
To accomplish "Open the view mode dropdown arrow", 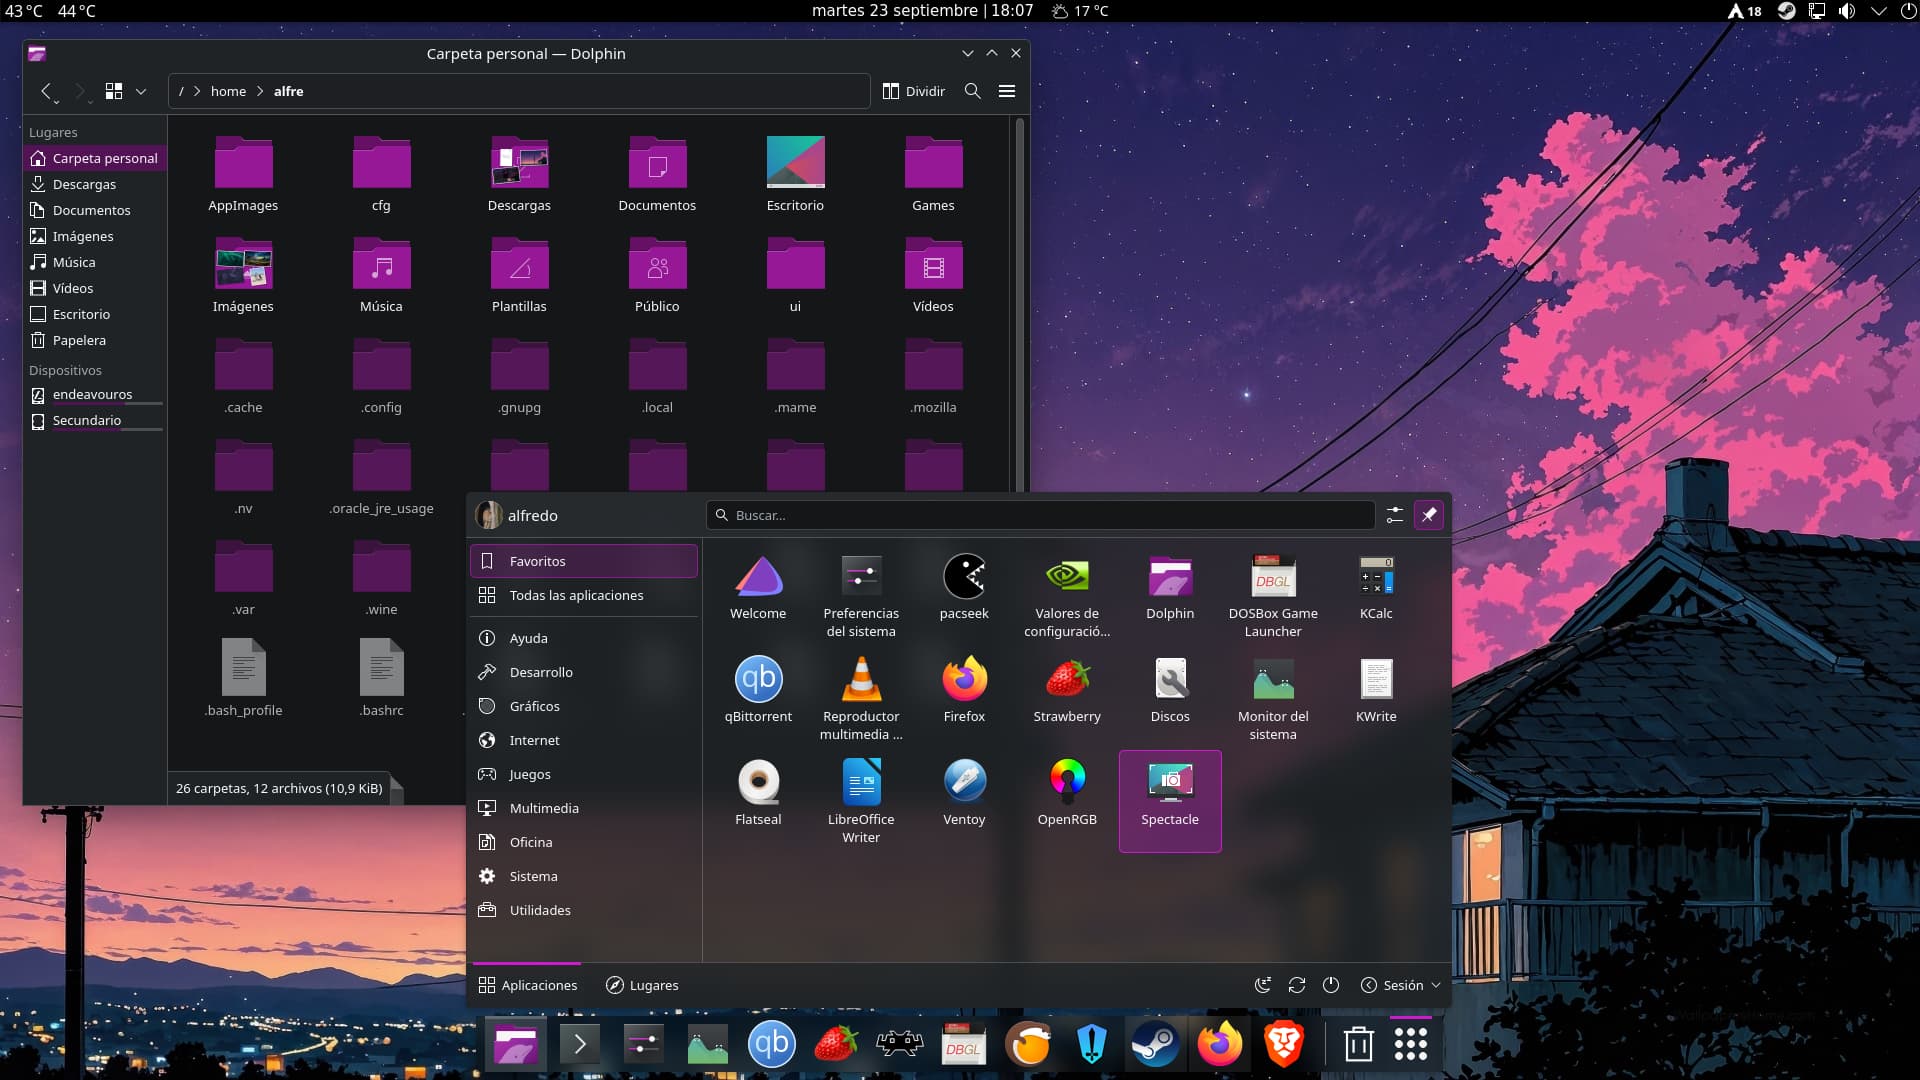I will [141, 91].
